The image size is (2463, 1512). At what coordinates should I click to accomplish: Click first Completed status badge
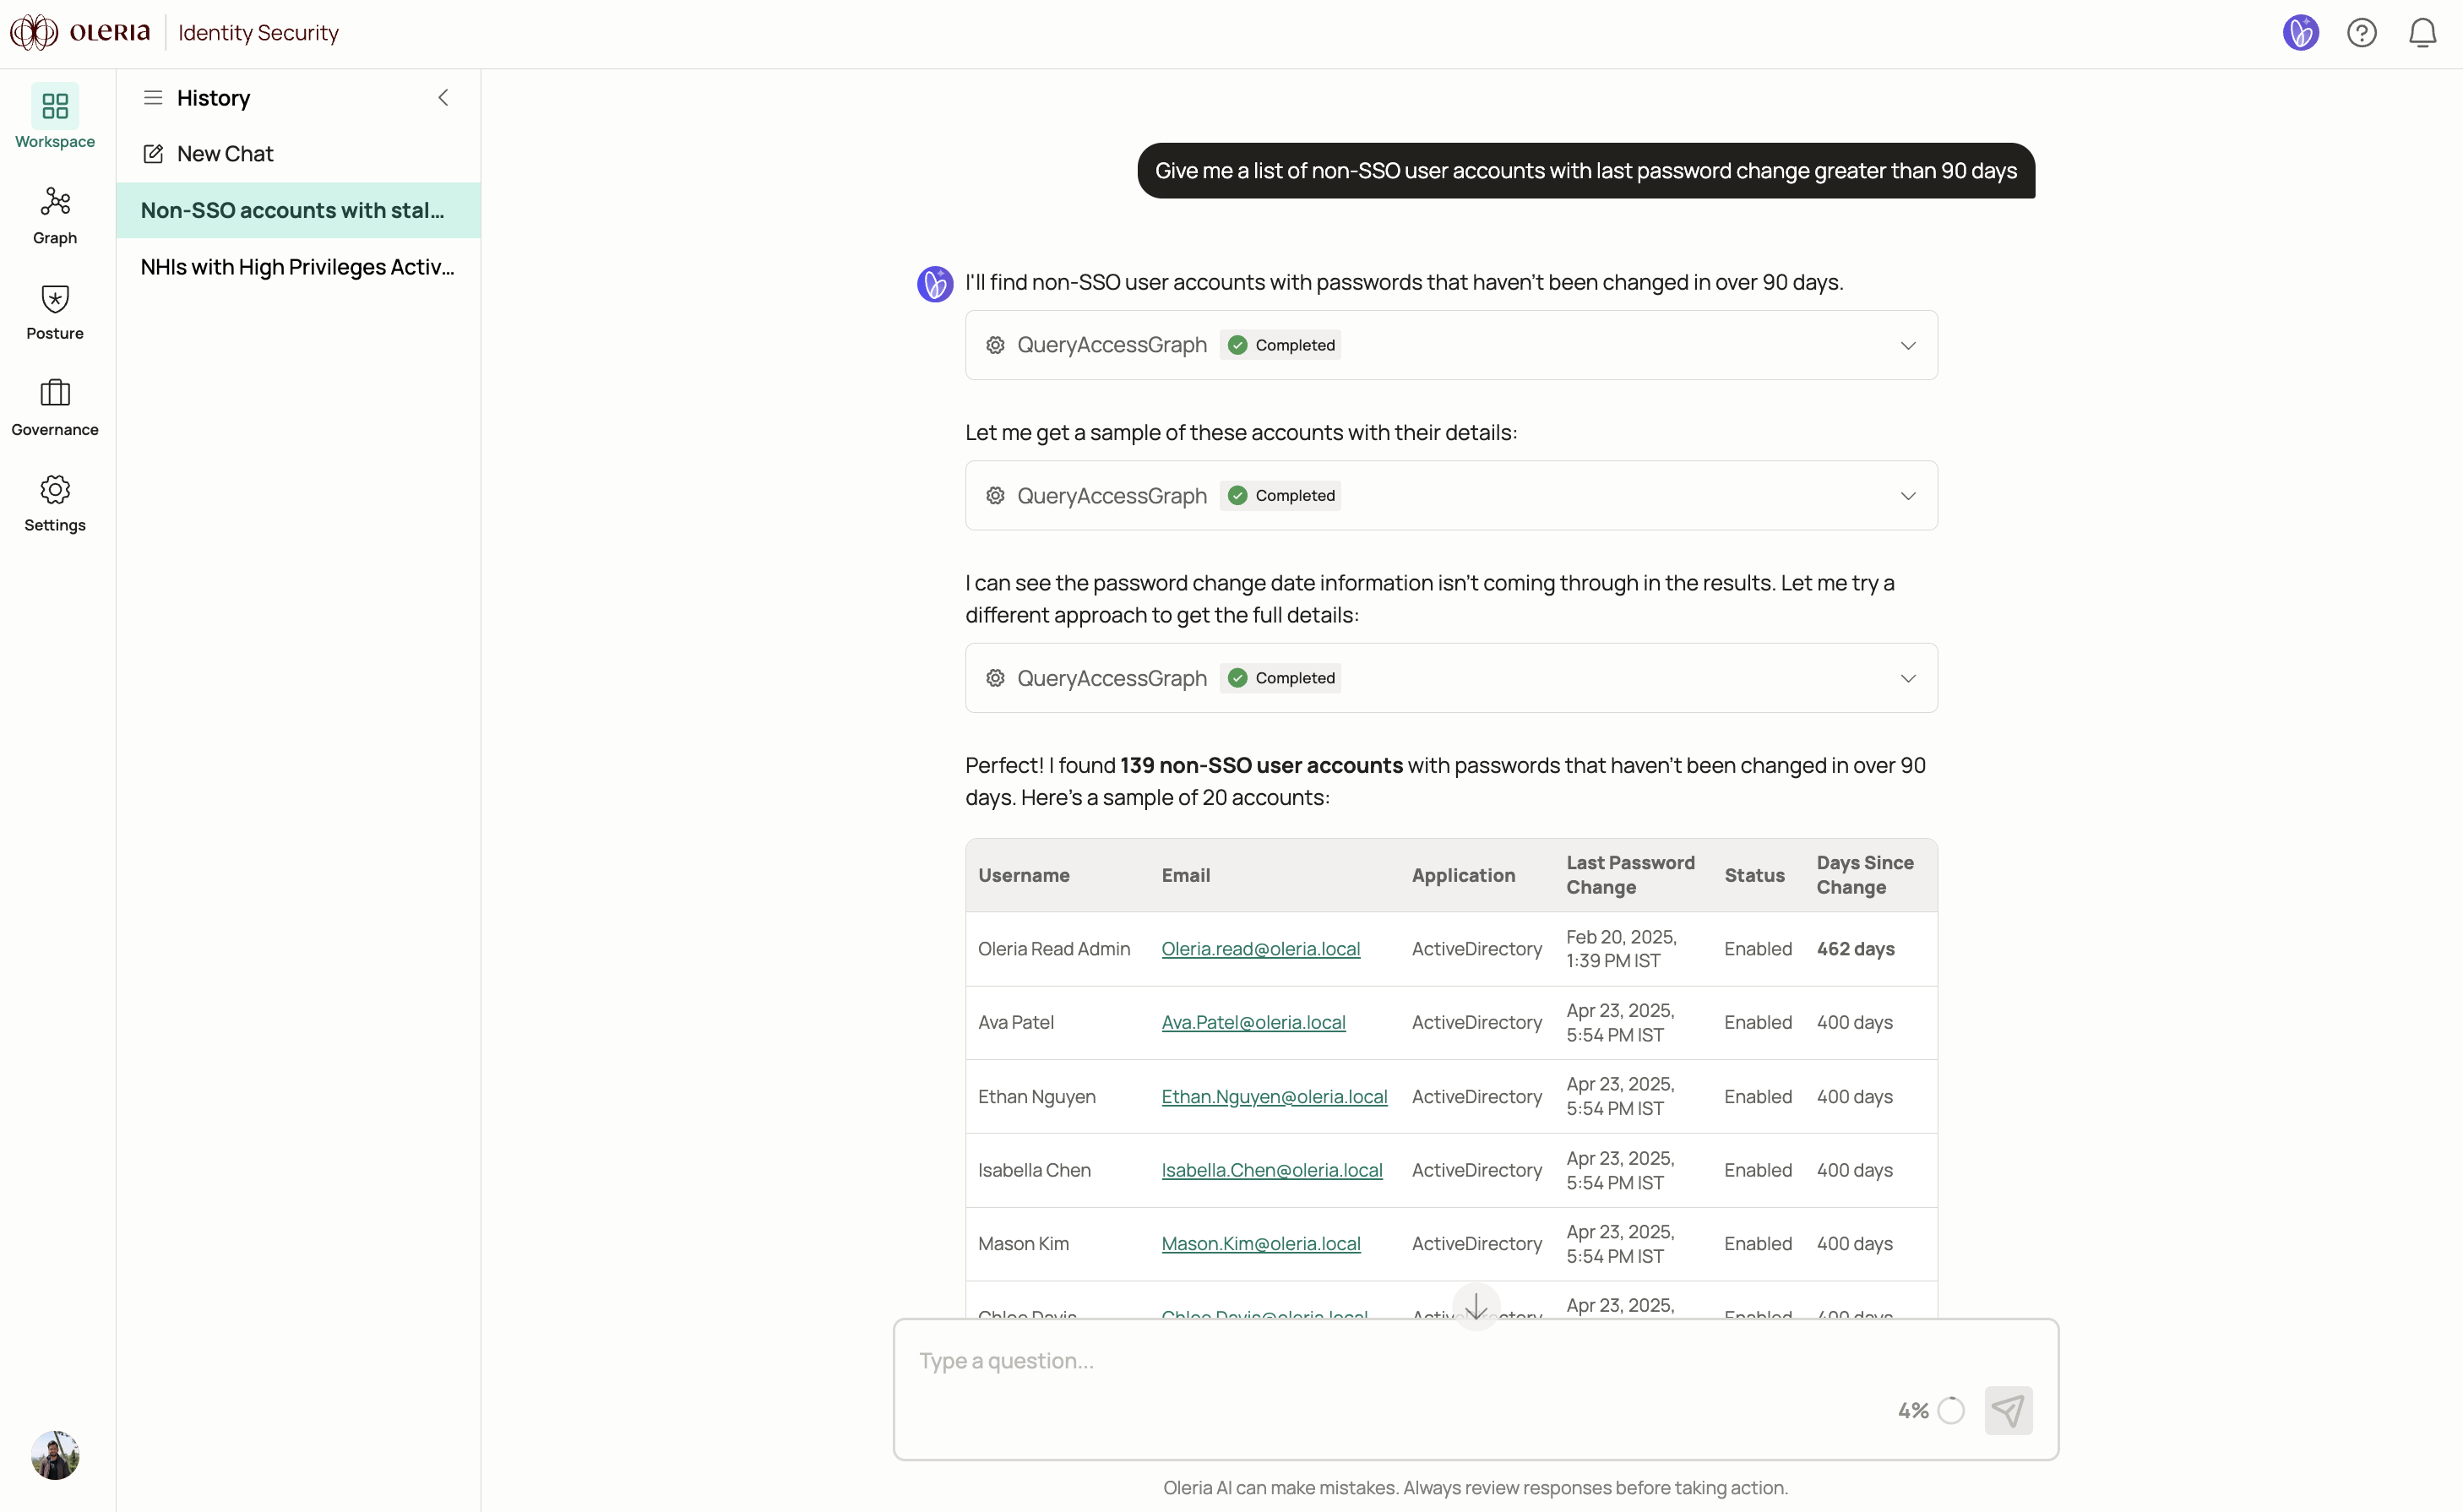click(x=1280, y=345)
